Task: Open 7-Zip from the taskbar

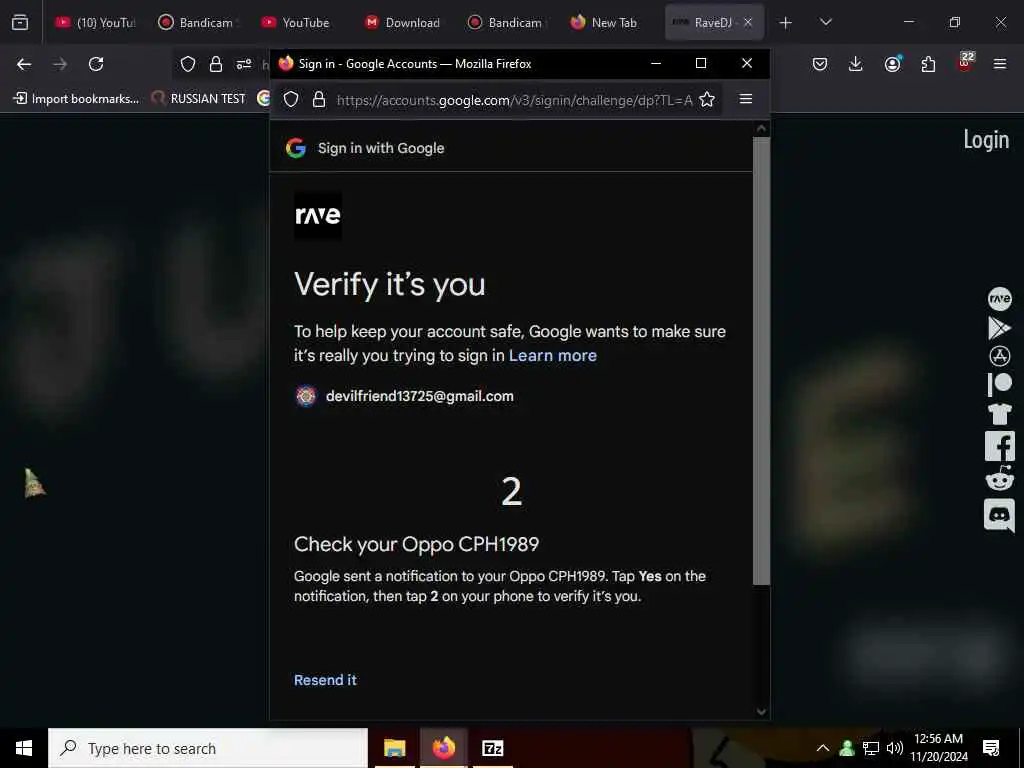Action: (492, 748)
